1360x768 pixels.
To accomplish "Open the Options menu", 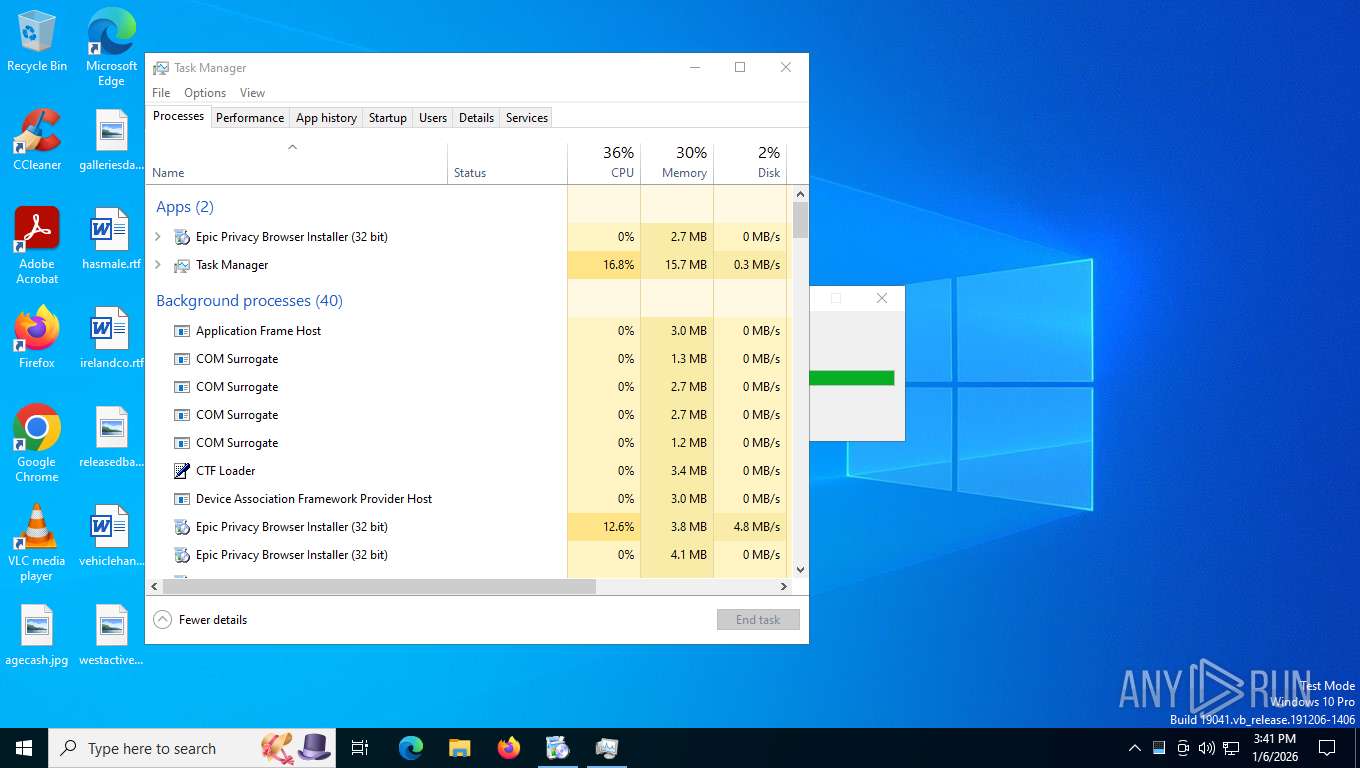I will point(205,93).
